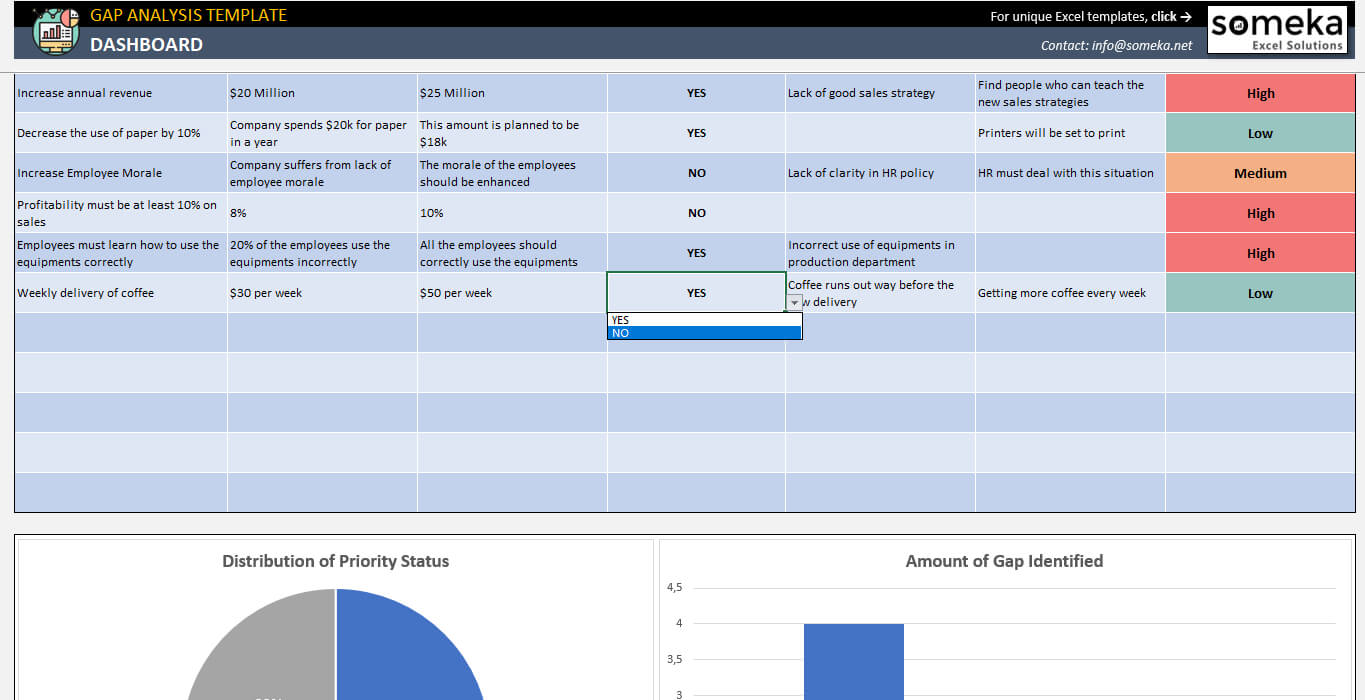Select "Increase Employee Morale" cell

click(121, 173)
